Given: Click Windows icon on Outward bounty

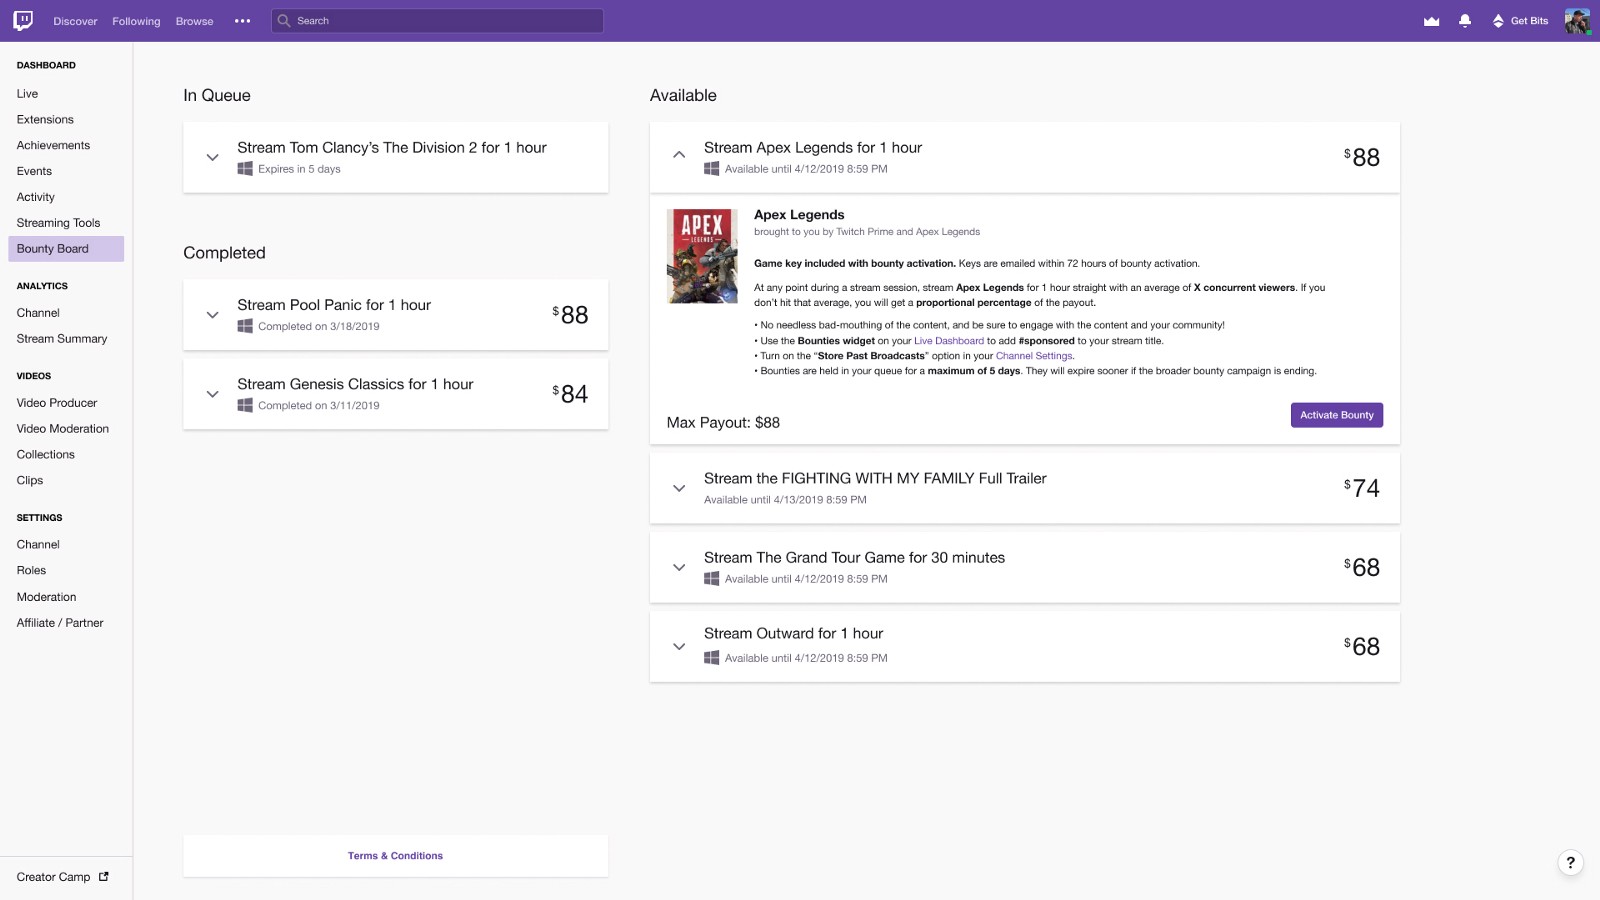Looking at the screenshot, I should [711, 658].
